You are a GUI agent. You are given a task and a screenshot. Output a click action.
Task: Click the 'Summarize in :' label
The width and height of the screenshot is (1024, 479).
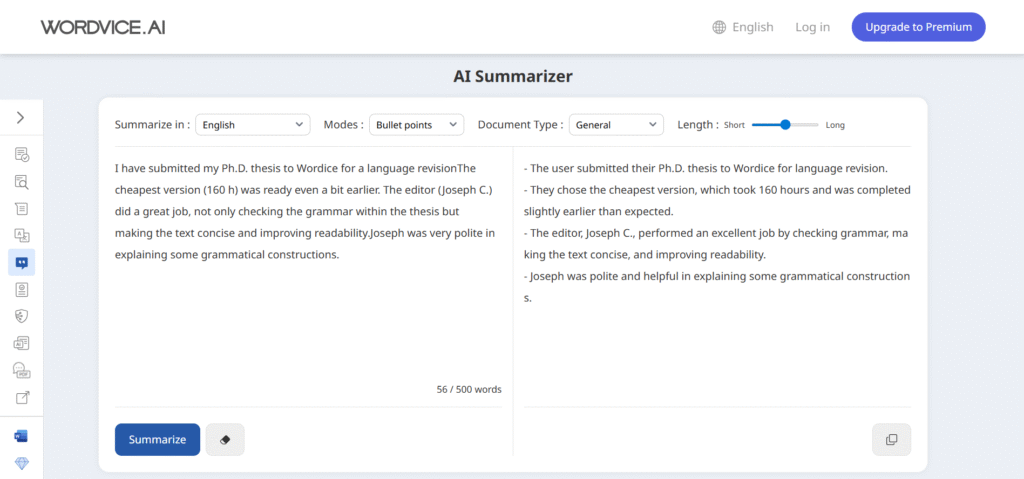(152, 125)
